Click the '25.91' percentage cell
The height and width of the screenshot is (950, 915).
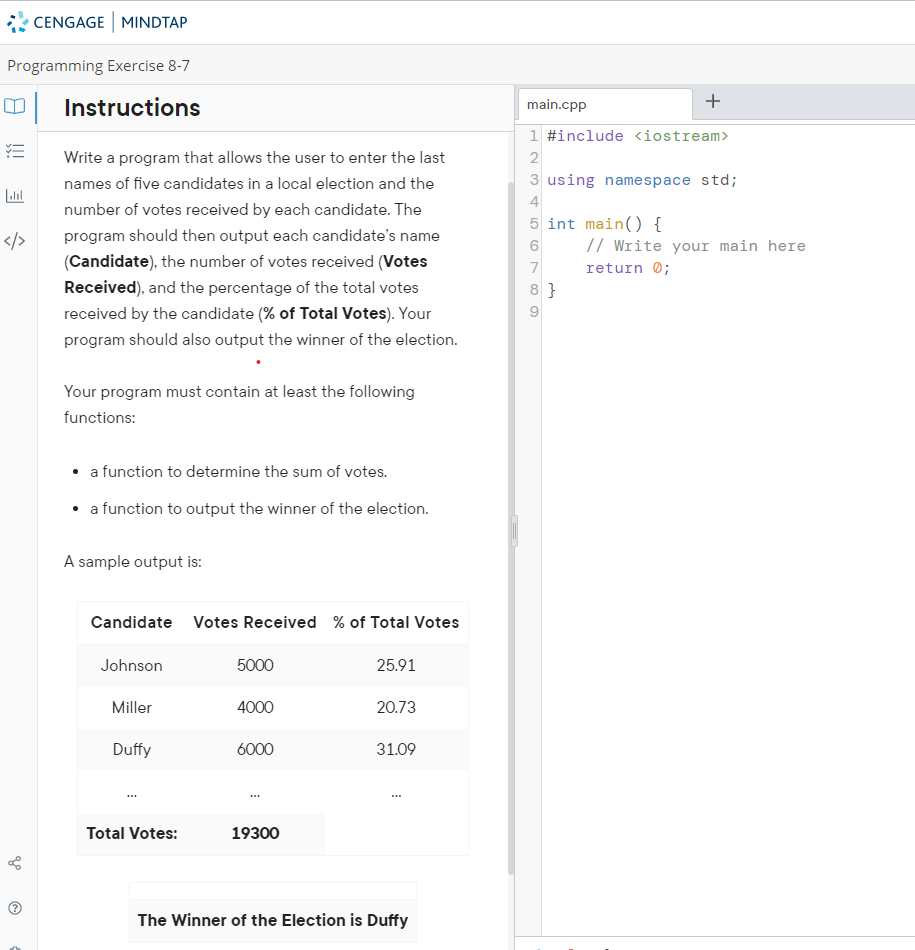click(x=396, y=665)
